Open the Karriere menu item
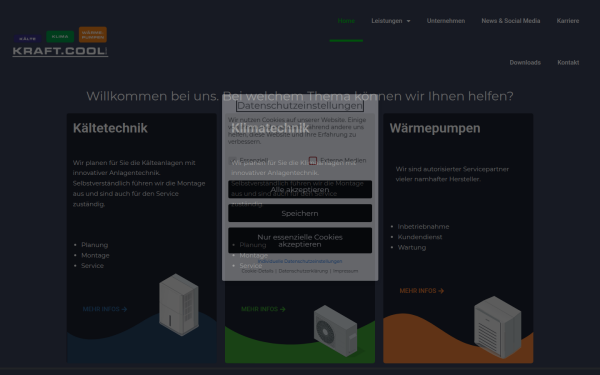 coord(568,21)
